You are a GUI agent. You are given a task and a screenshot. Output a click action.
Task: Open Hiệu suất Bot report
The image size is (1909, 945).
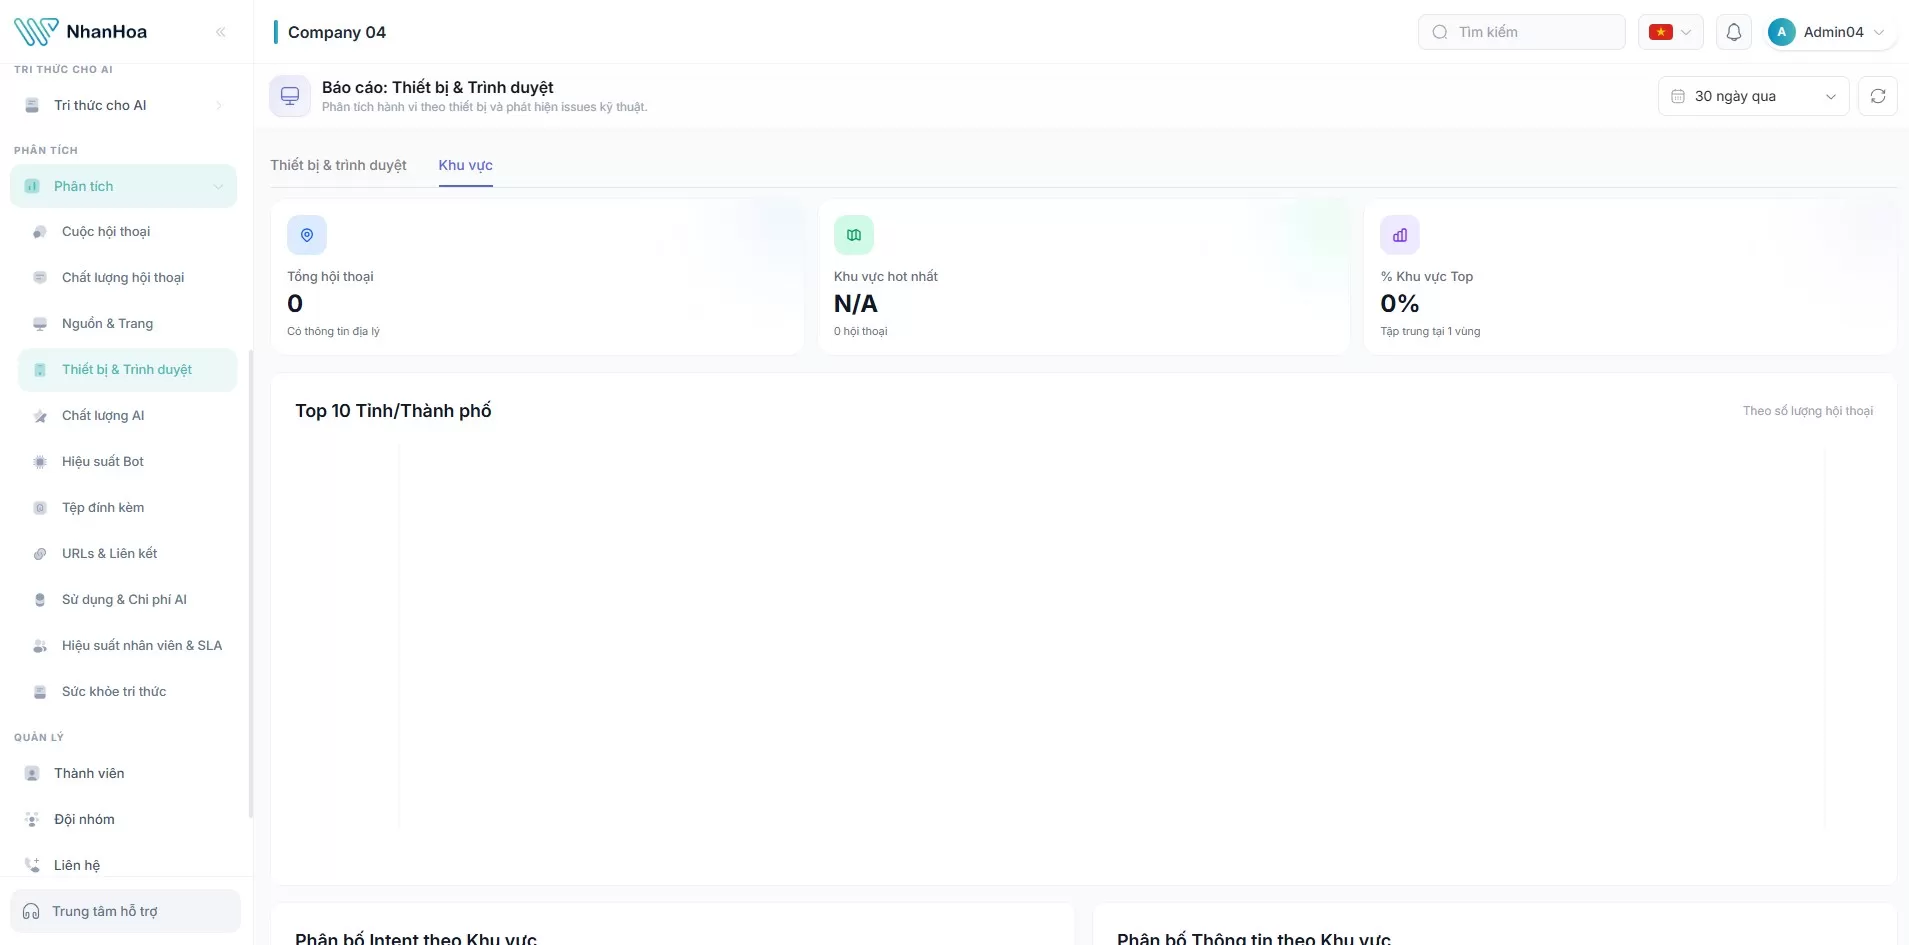(x=128, y=462)
